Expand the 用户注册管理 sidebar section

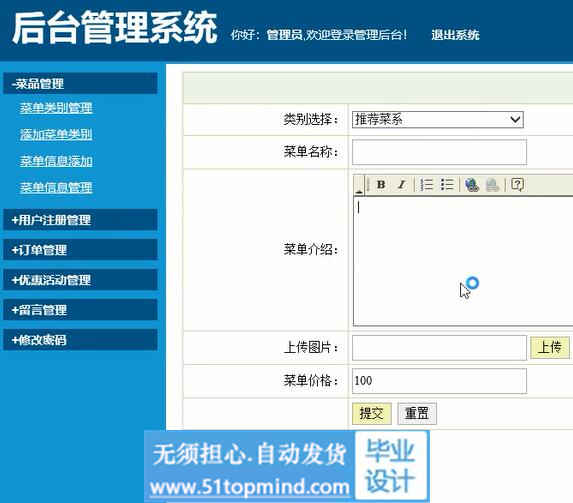80,220
